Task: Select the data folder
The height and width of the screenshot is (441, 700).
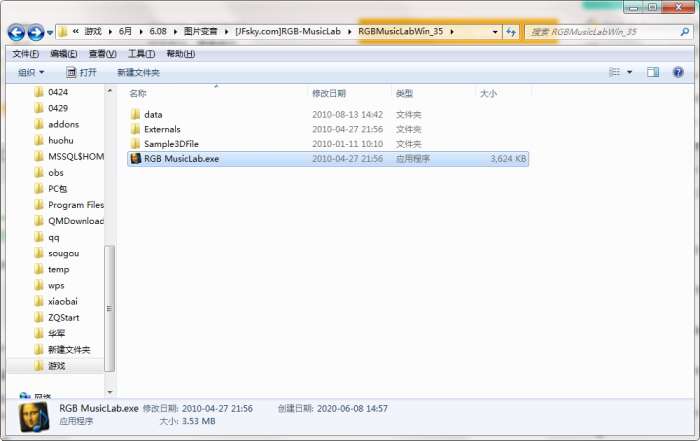Action: [153, 115]
